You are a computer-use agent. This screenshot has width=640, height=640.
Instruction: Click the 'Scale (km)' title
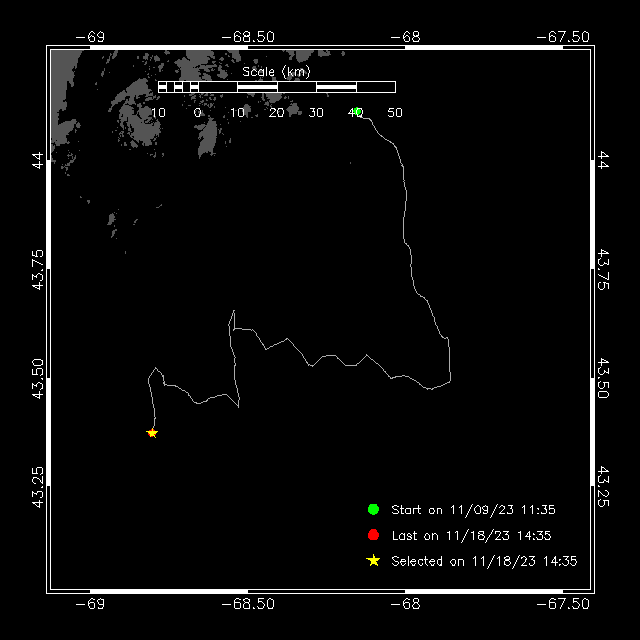[276, 72]
